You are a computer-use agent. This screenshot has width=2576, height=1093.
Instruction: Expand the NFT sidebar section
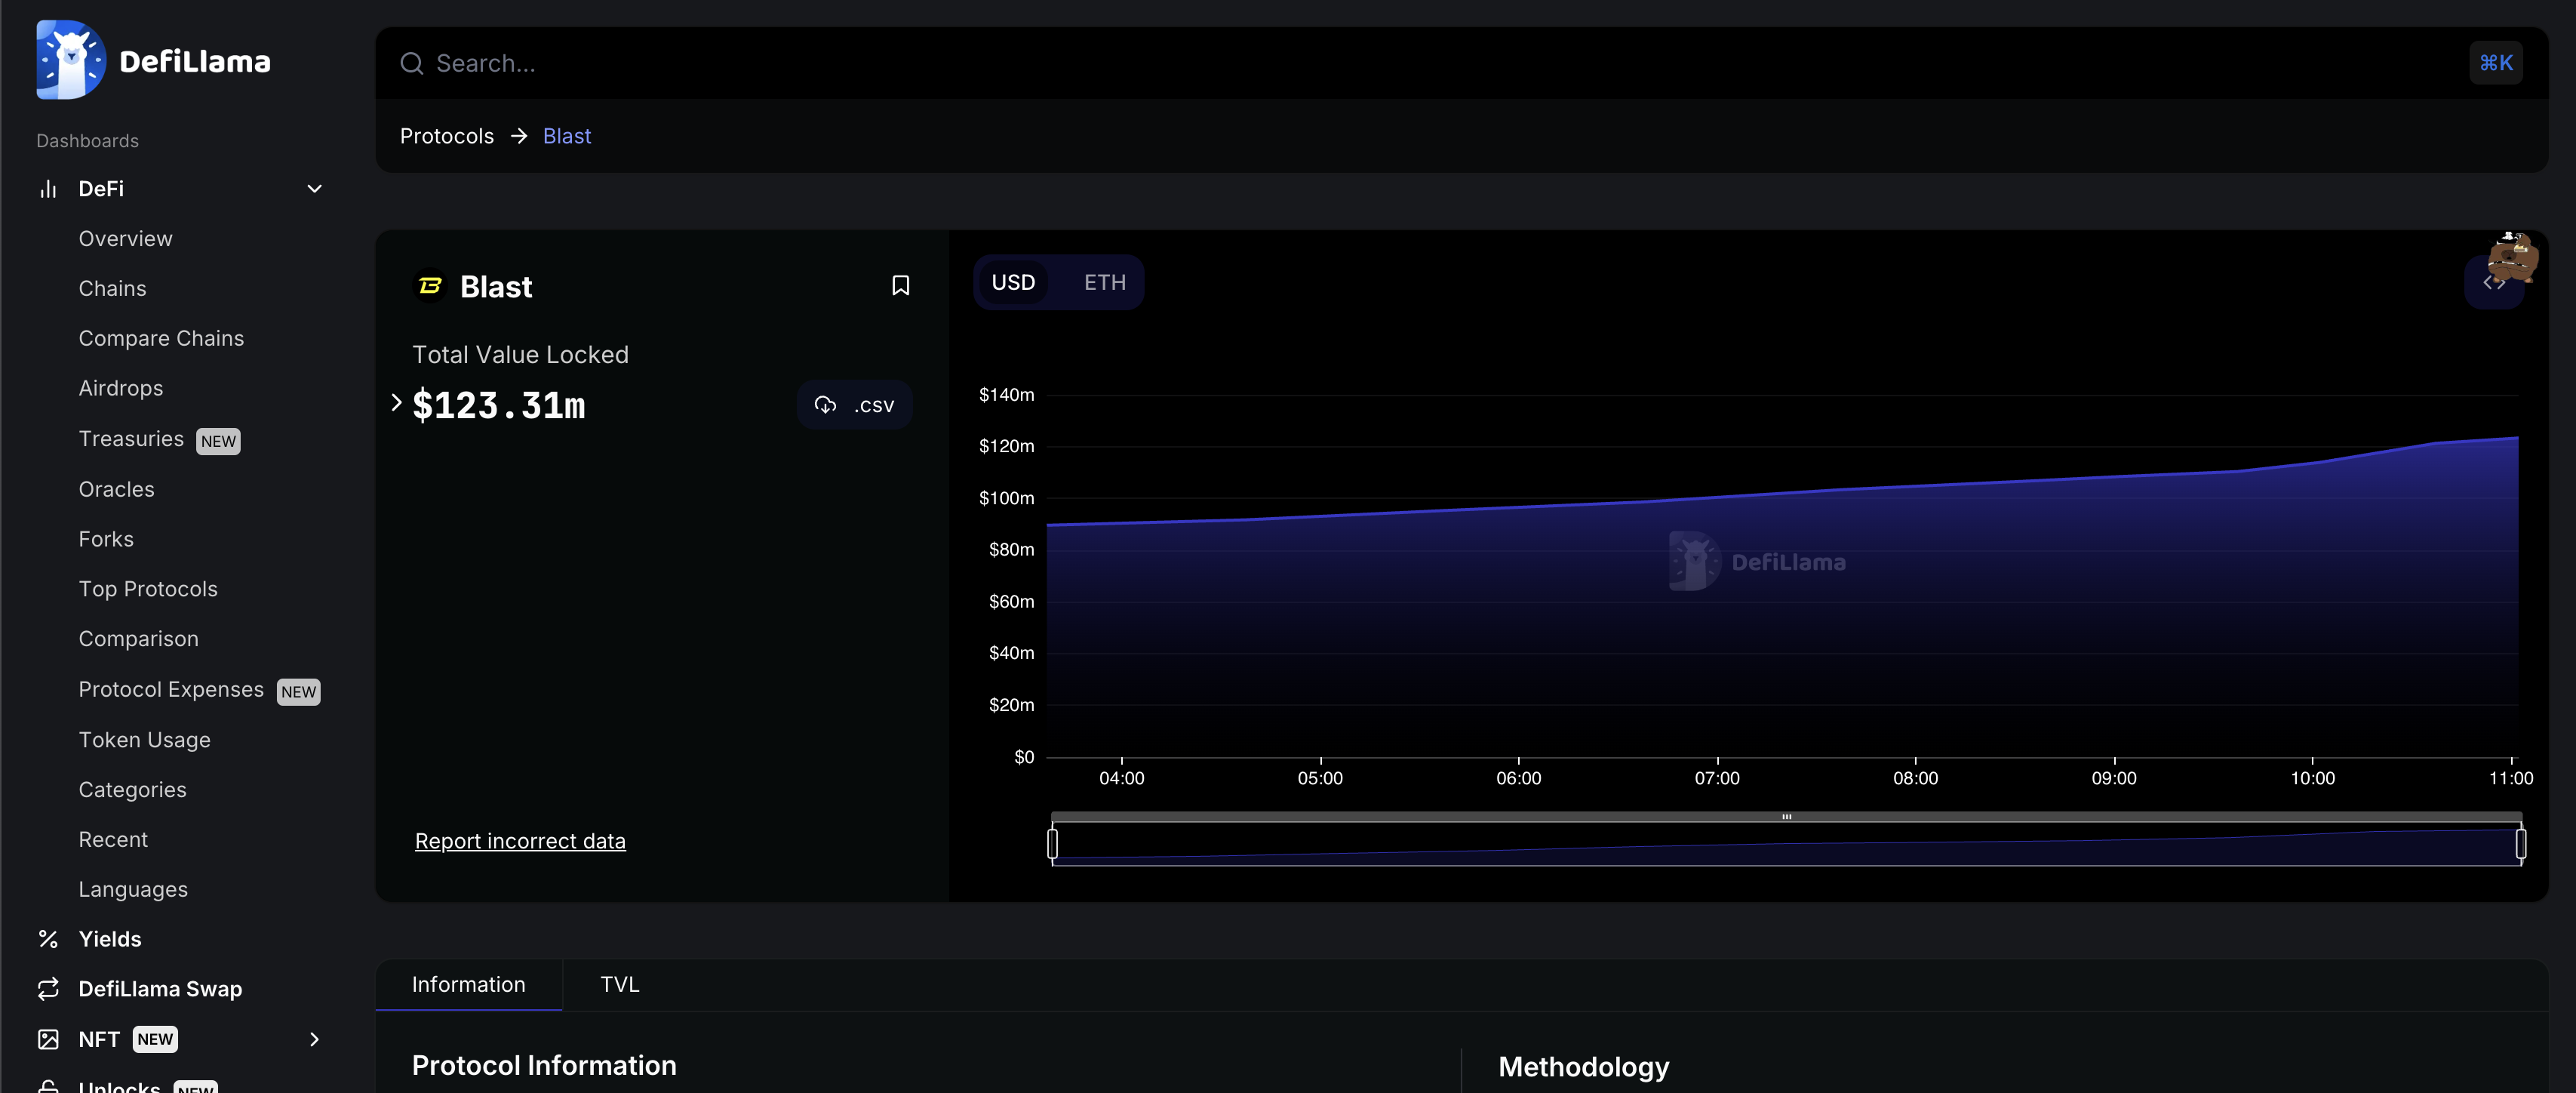coord(314,1040)
